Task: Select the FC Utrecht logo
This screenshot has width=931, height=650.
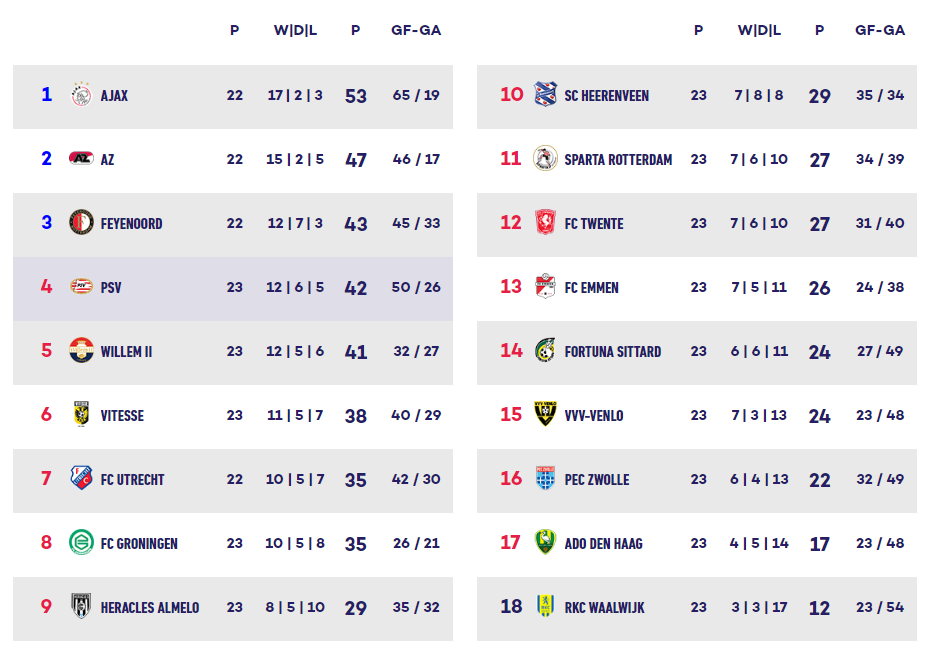Action: coord(81,479)
